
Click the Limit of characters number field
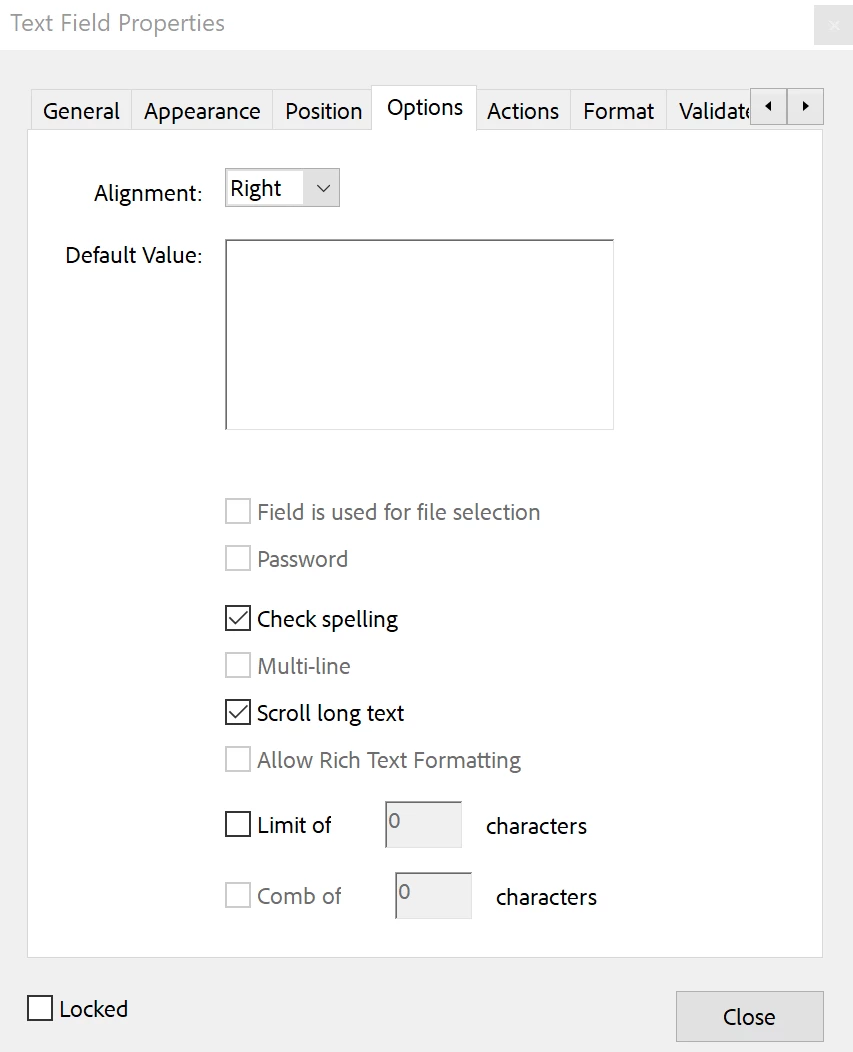pyautogui.click(x=423, y=825)
